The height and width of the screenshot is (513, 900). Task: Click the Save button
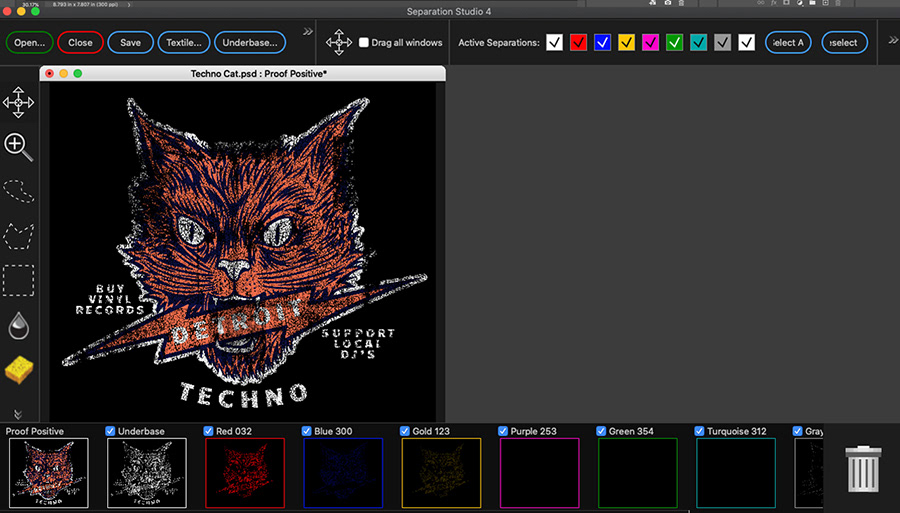pos(130,42)
